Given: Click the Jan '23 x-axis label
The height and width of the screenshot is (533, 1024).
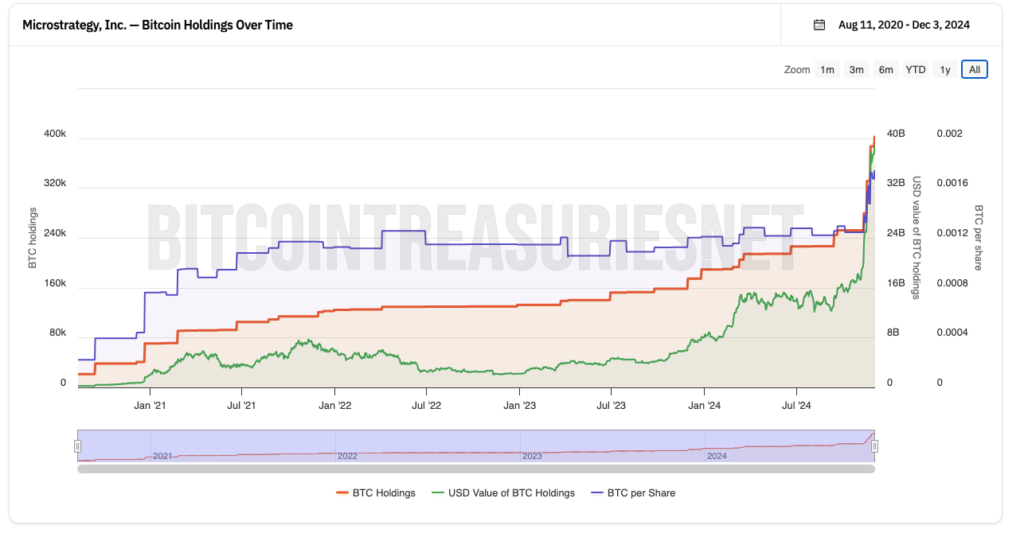Looking at the screenshot, I should click(519, 406).
